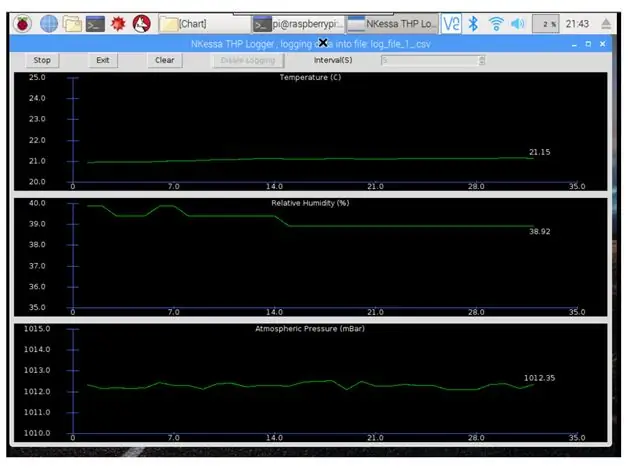Click the 1012.35 pressure reading
The image size is (628, 469).
pyautogui.click(x=539, y=378)
